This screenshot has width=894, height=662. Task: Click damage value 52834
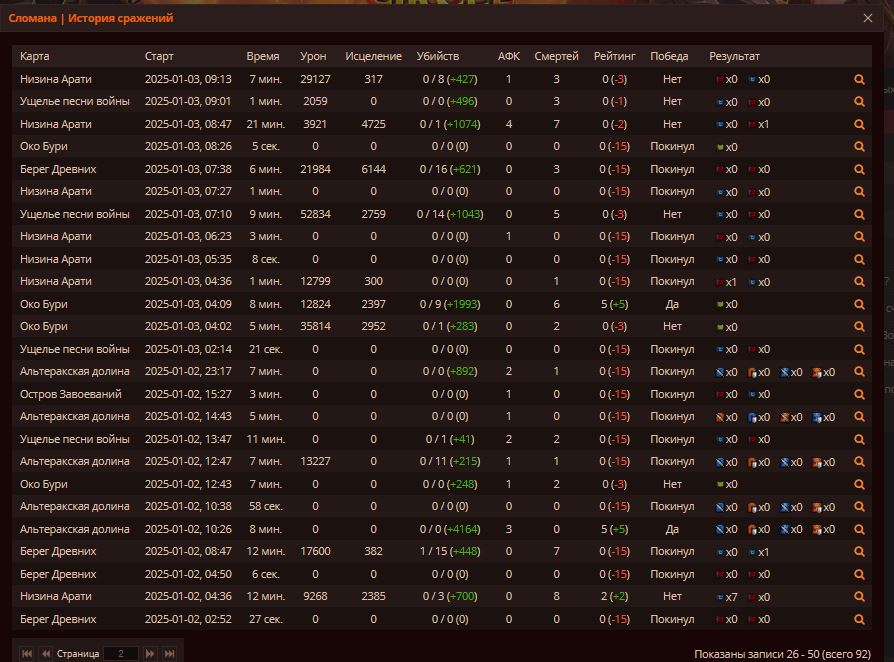(315, 214)
